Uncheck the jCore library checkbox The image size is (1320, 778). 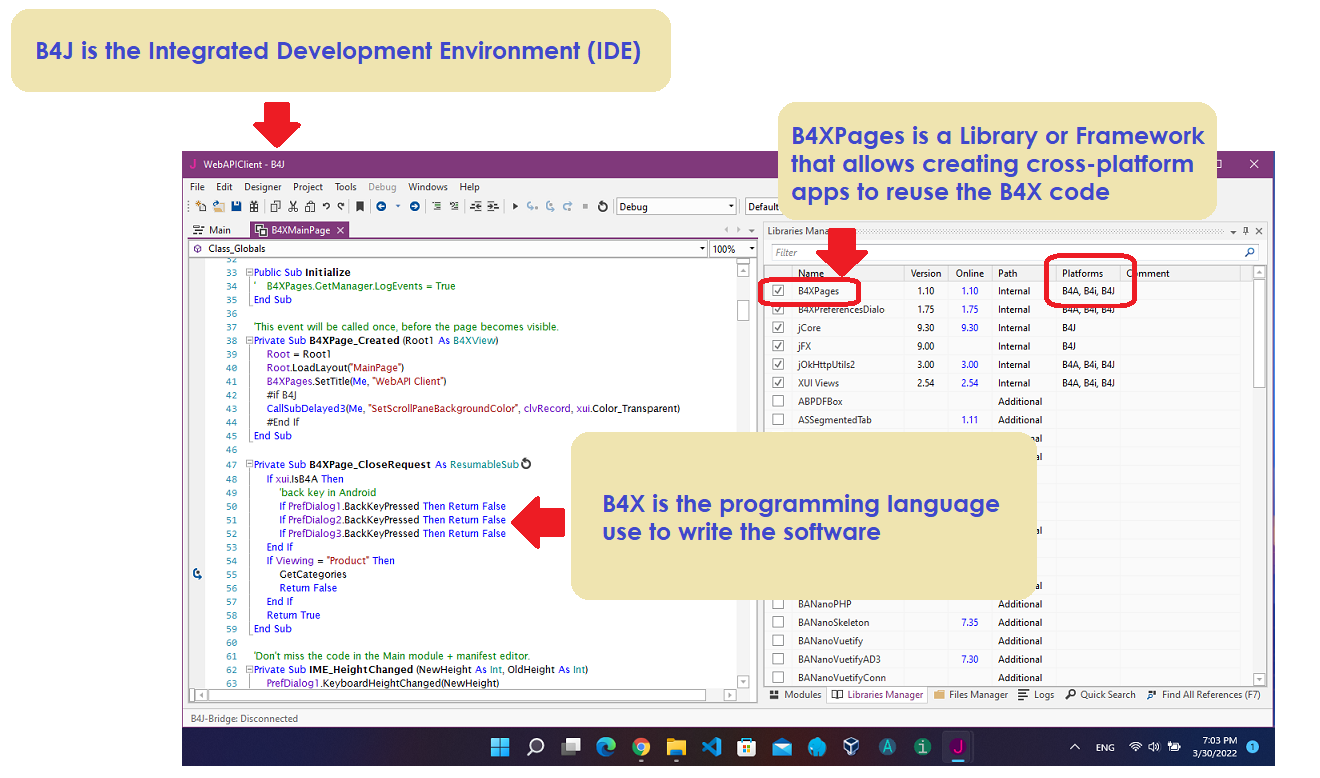coord(778,328)
